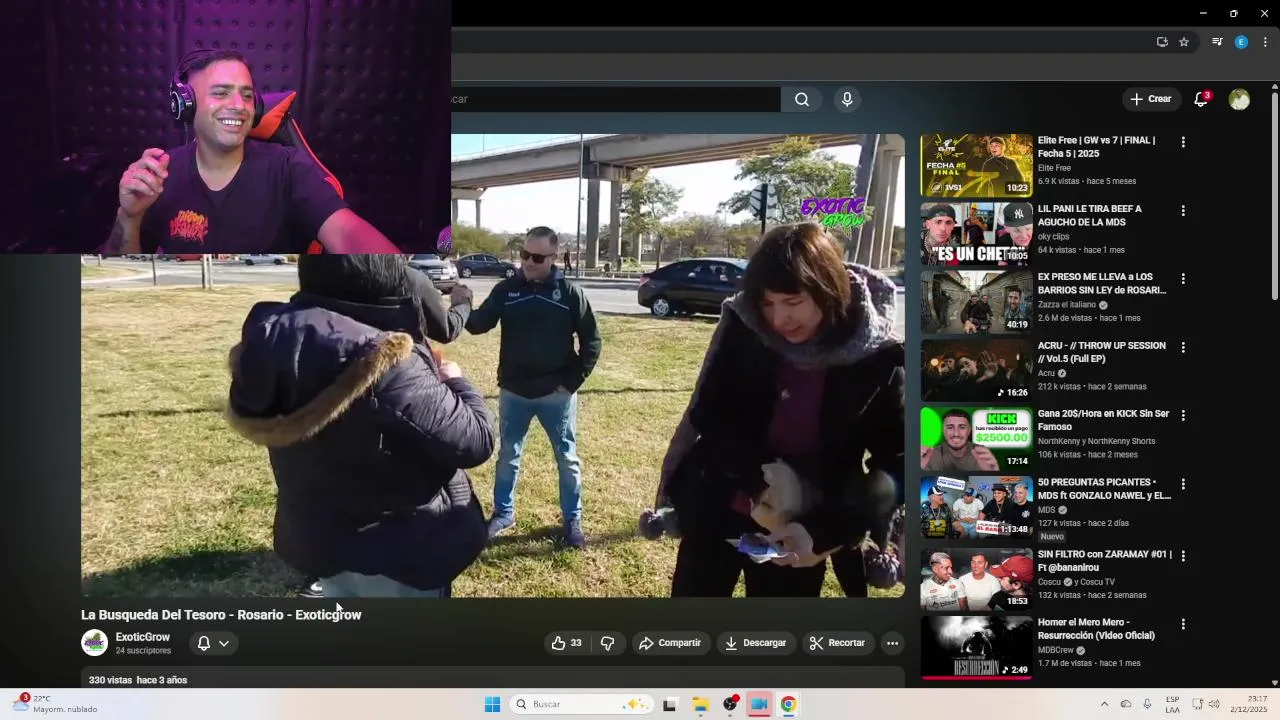Open Chrome media controls icon
Image resolution: width=1280 pixels, height=720 pixels.
click(x=1217, y=42)
